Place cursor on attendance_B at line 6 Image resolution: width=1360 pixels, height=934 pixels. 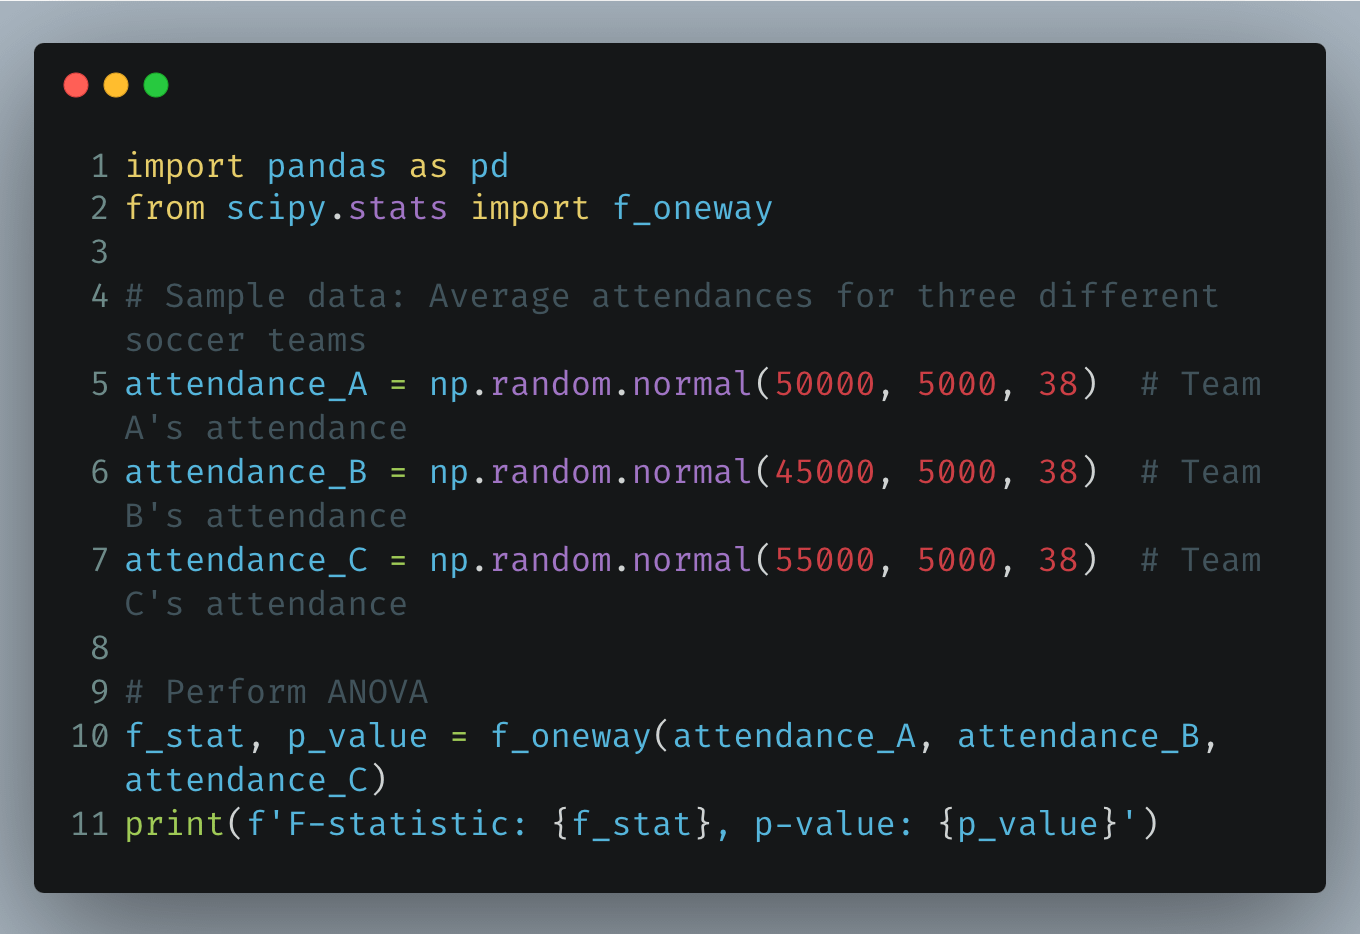click(x=246, y=472)
